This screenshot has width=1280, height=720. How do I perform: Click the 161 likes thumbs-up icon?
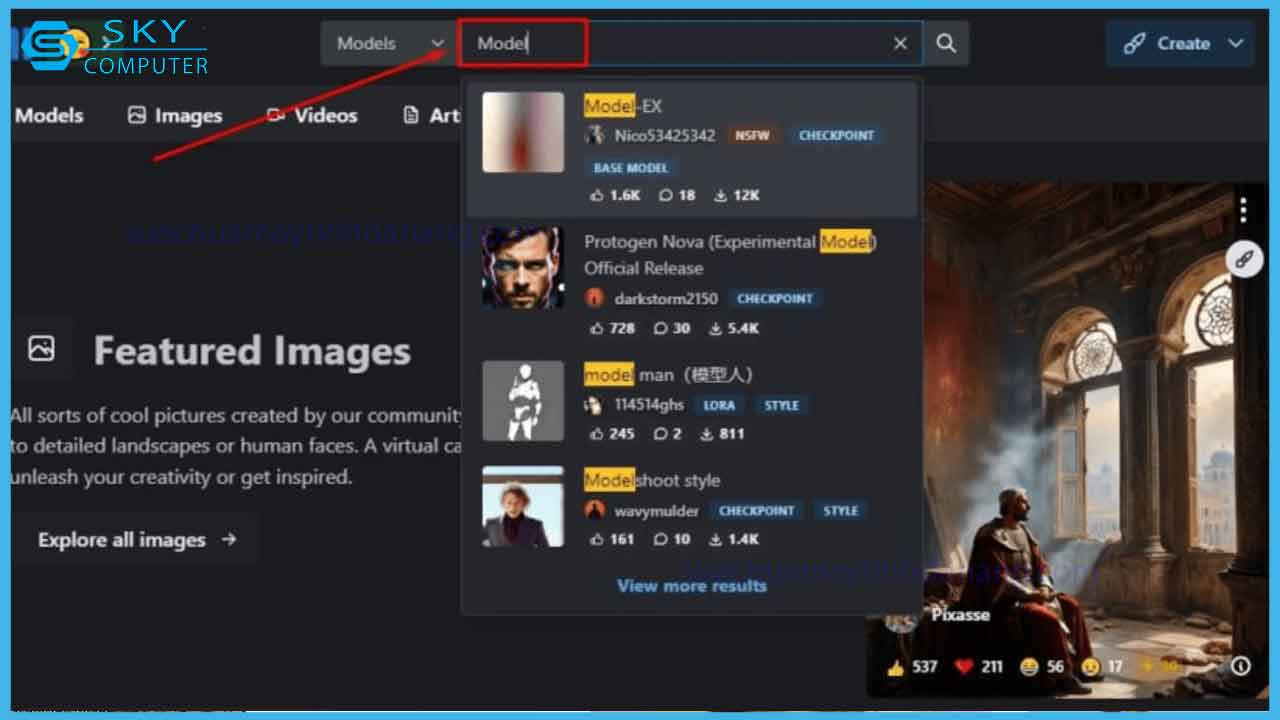pyautogui.click(x=598, y=539)
